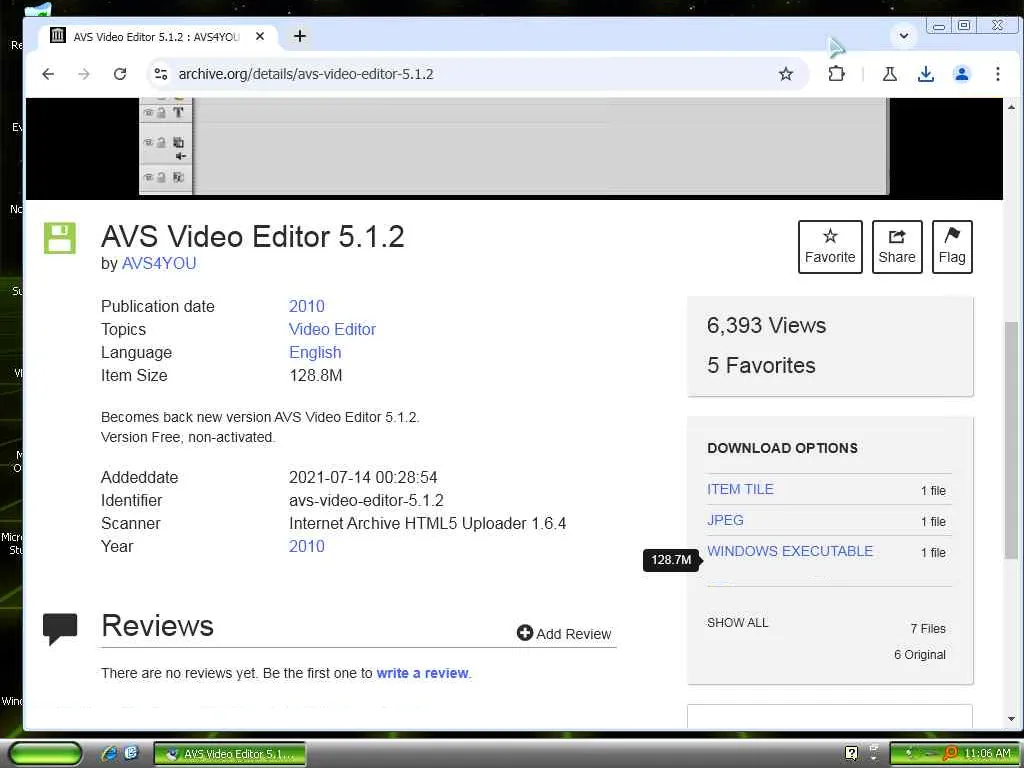This screenshot has width=1024, height=768.
Task: Click the '6,393 Views' text
Action: click(x=766, y=325)
